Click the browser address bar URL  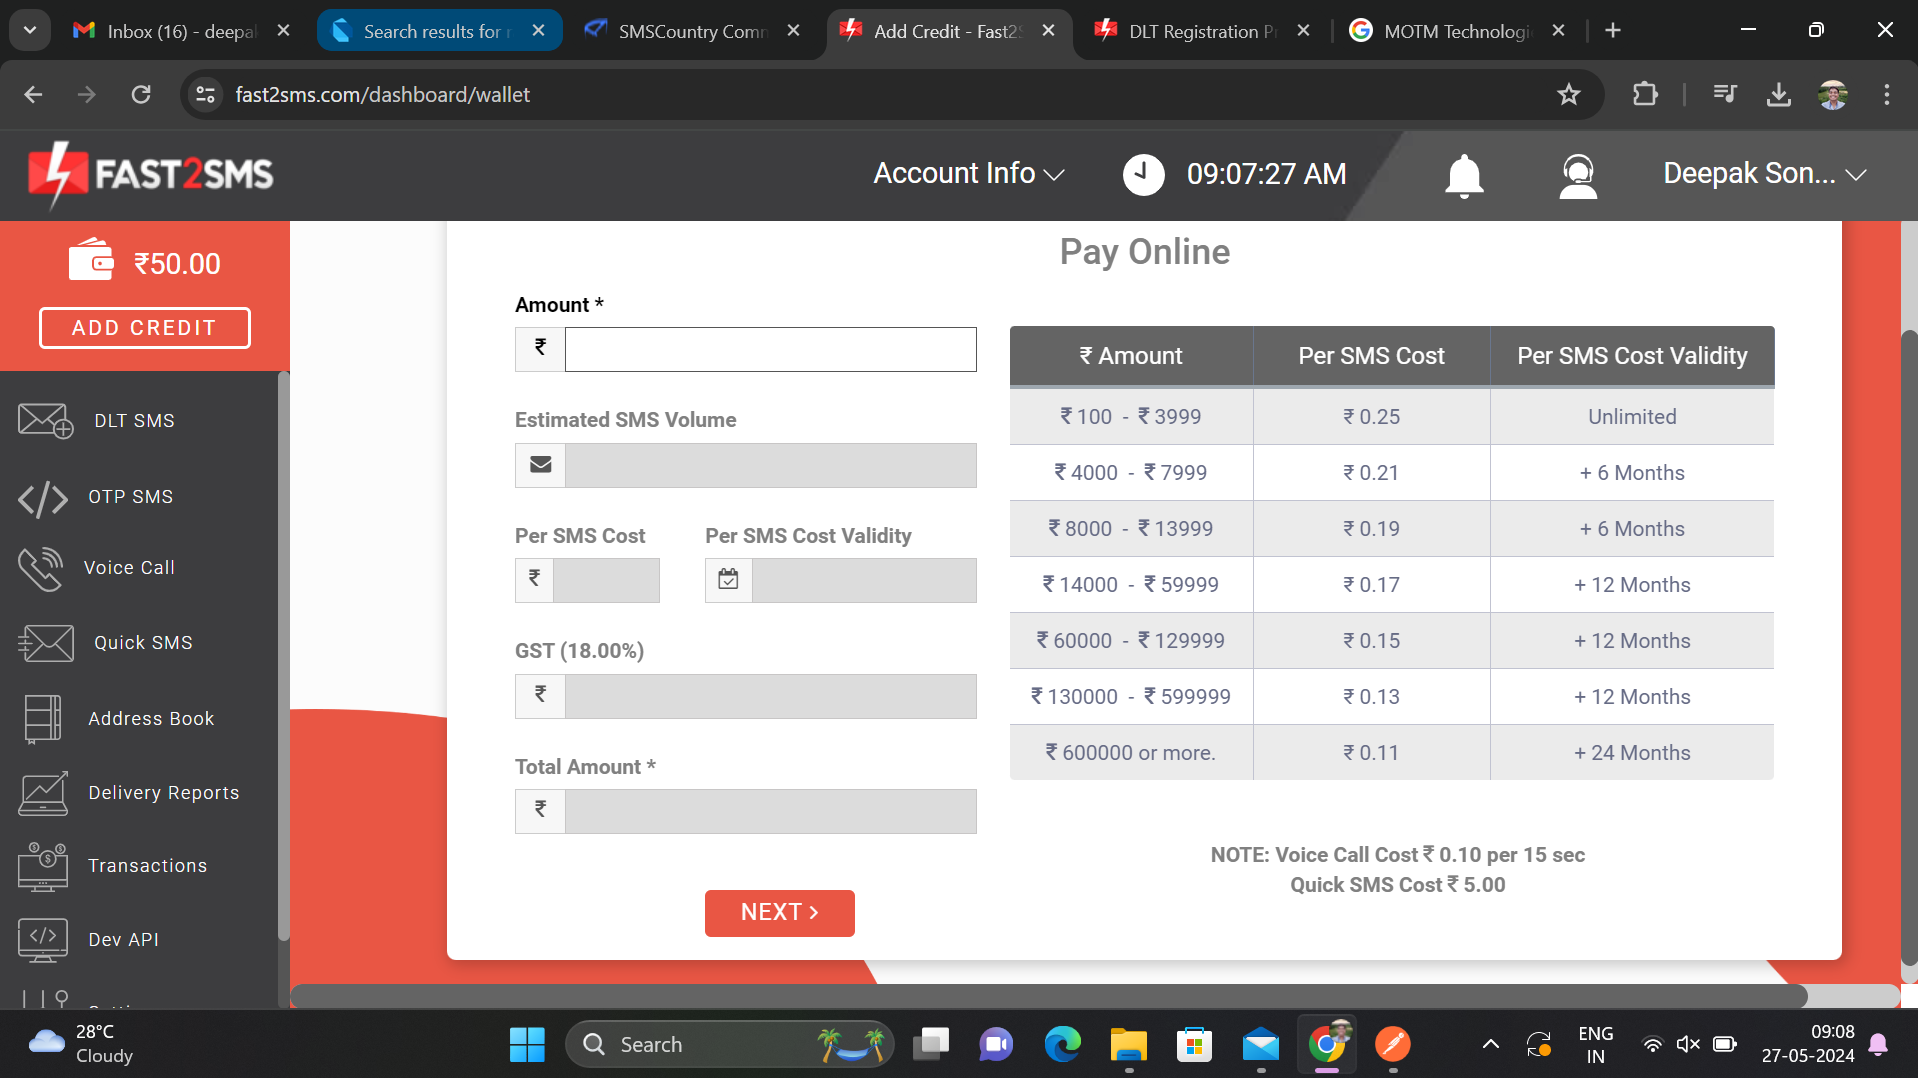click(383, 95)
